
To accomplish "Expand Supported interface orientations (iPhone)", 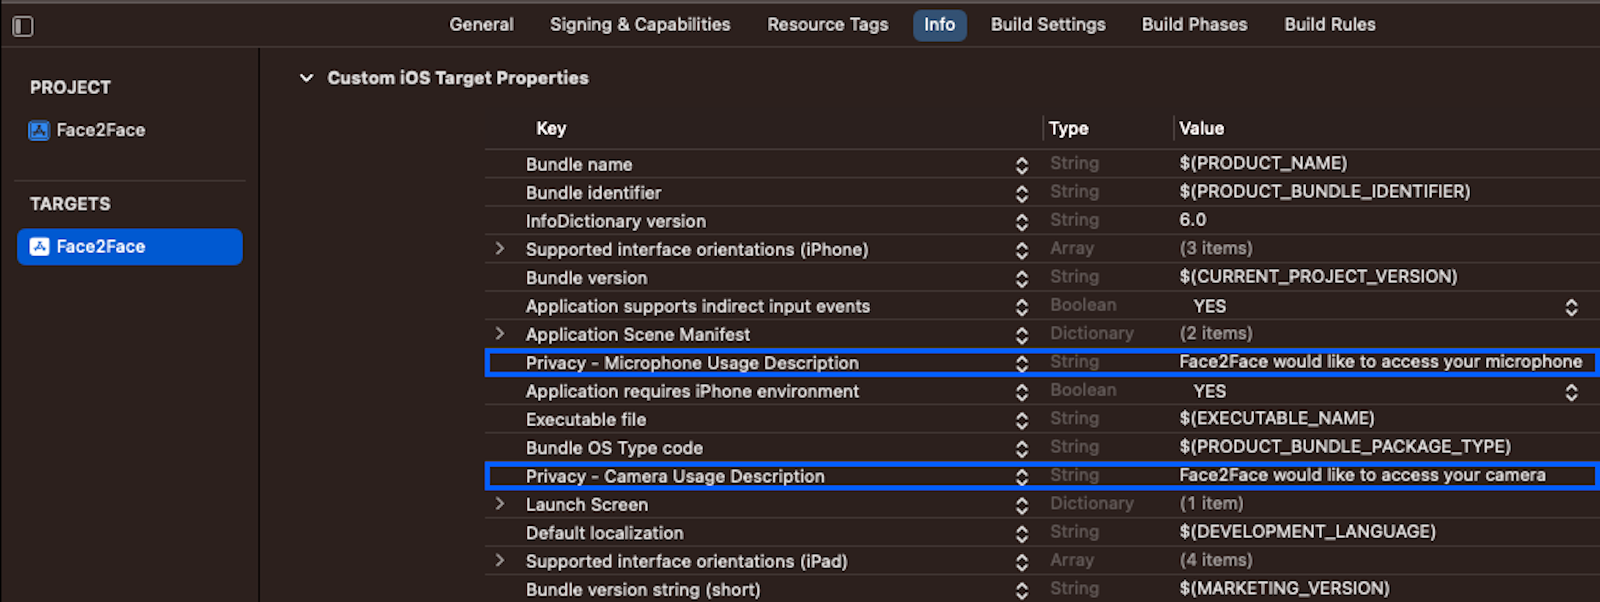I will 500,249.
